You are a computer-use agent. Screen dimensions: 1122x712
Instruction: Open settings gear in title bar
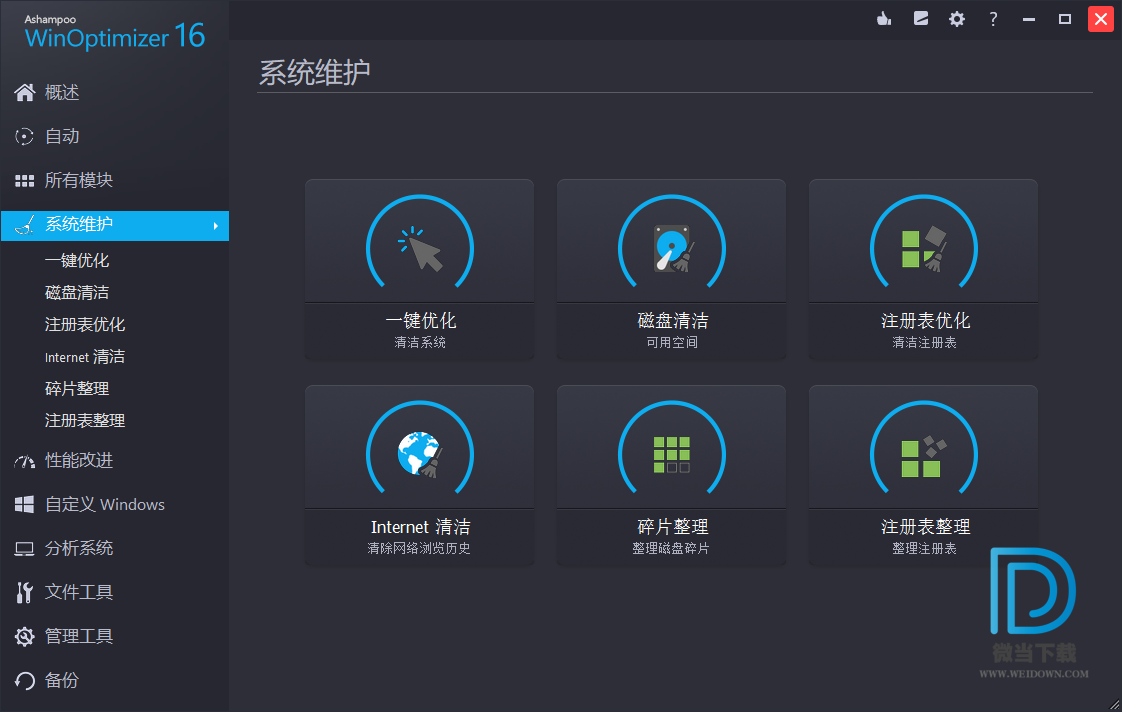click(957, 19)
